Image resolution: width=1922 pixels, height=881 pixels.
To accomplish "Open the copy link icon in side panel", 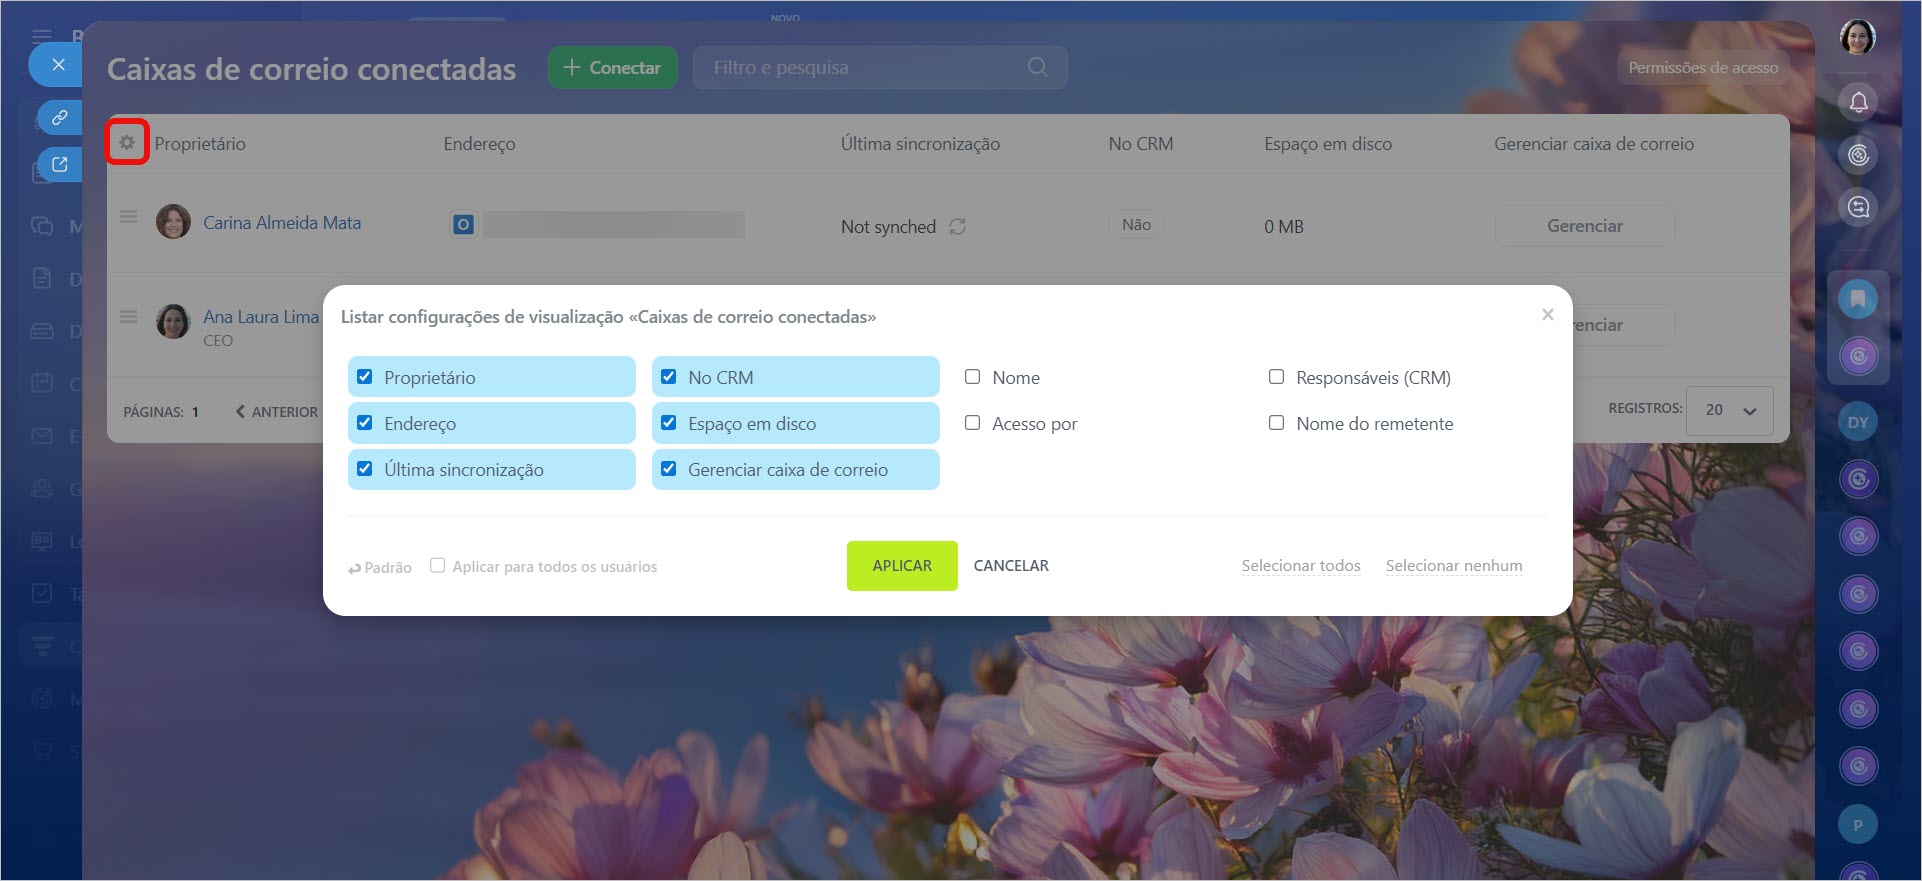I will click(x=60, y=118).
